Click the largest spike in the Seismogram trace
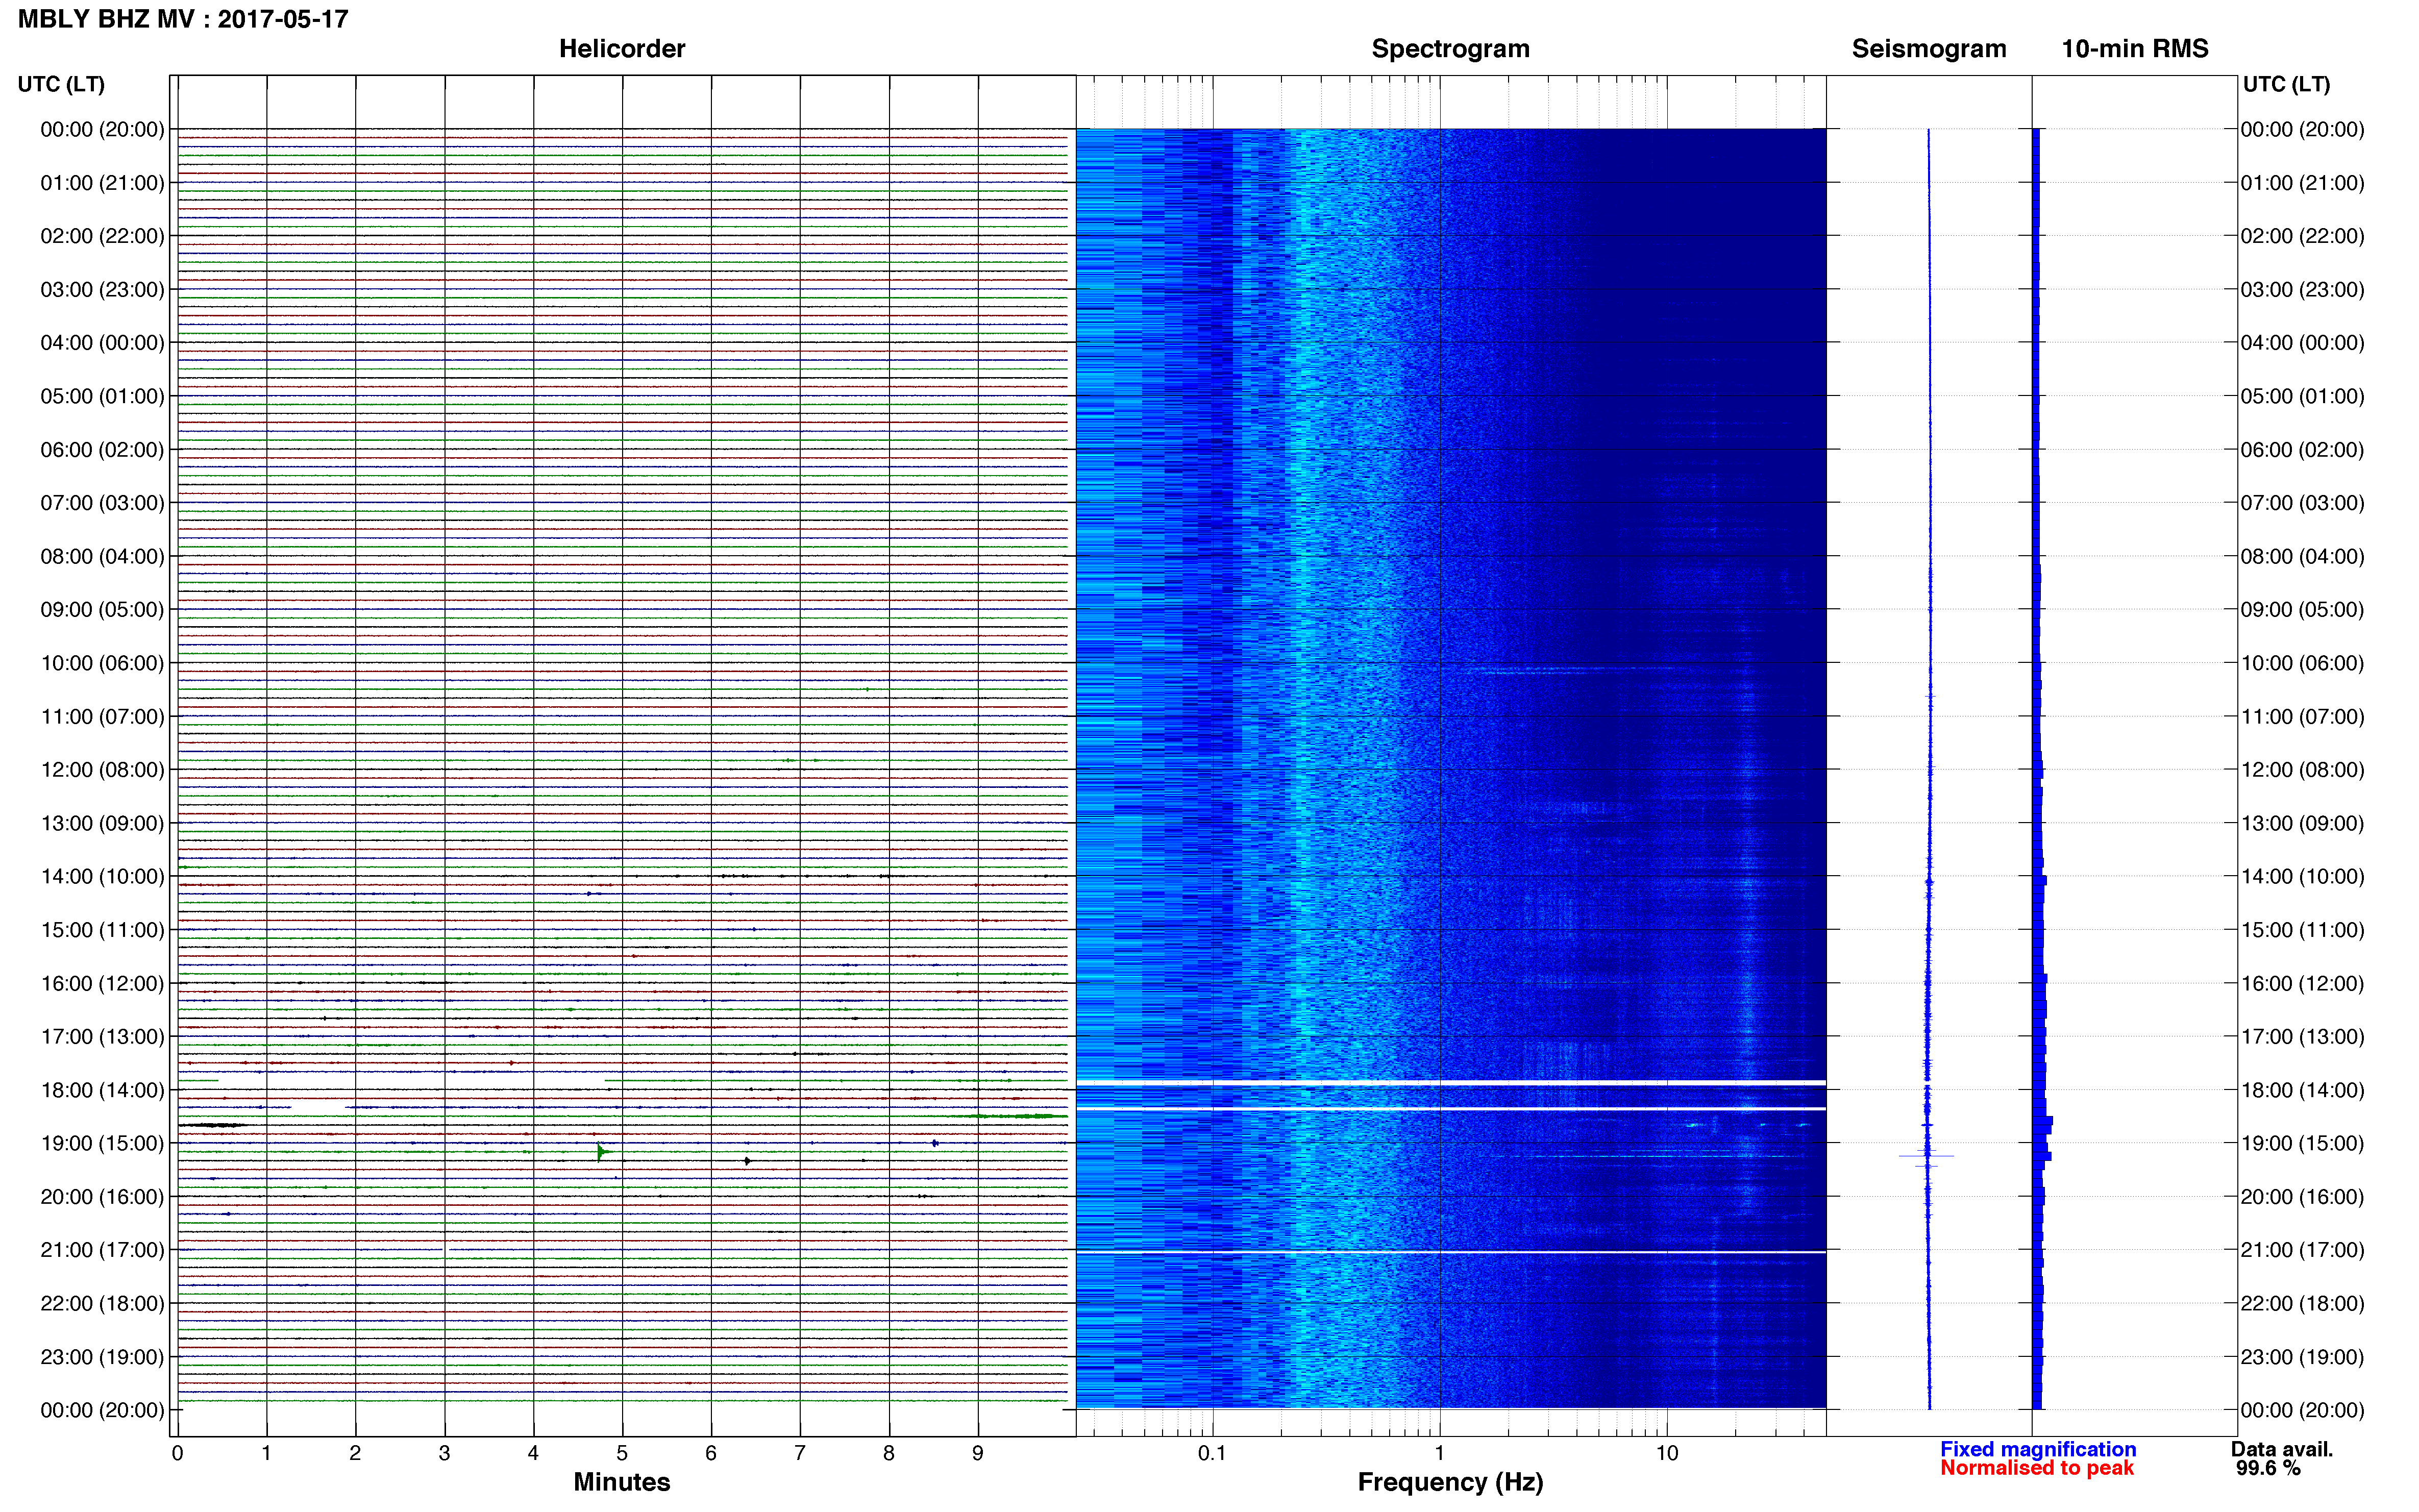2419x1512 pixels. coord(1926,1157)
